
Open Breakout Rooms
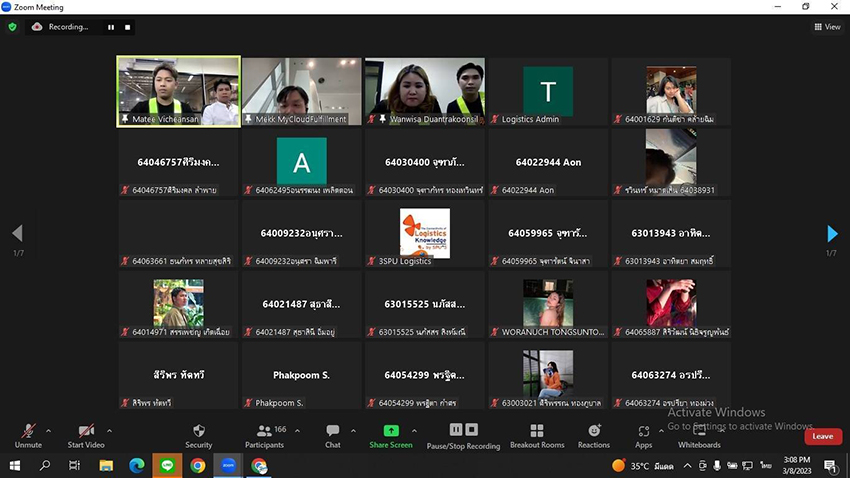pos(537,436)
